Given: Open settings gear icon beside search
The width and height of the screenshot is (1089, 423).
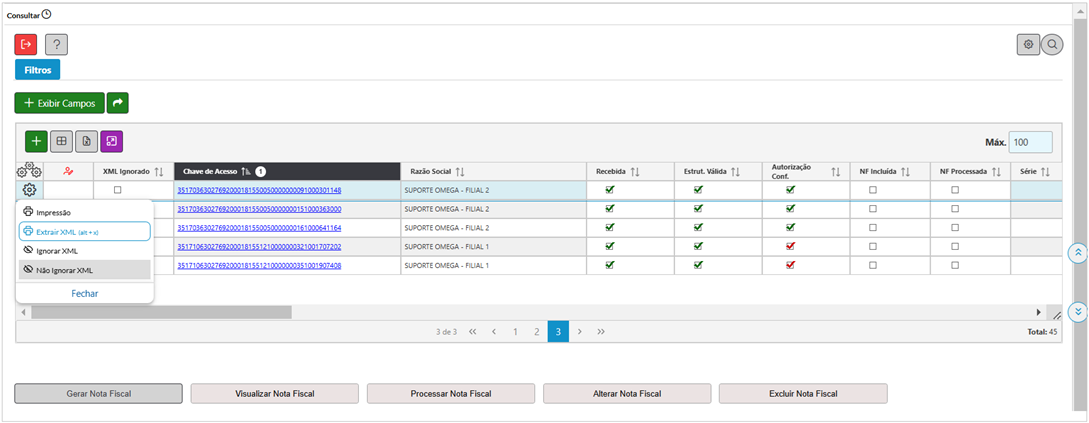Looking at the screenshot, I should click(1028, 44).
